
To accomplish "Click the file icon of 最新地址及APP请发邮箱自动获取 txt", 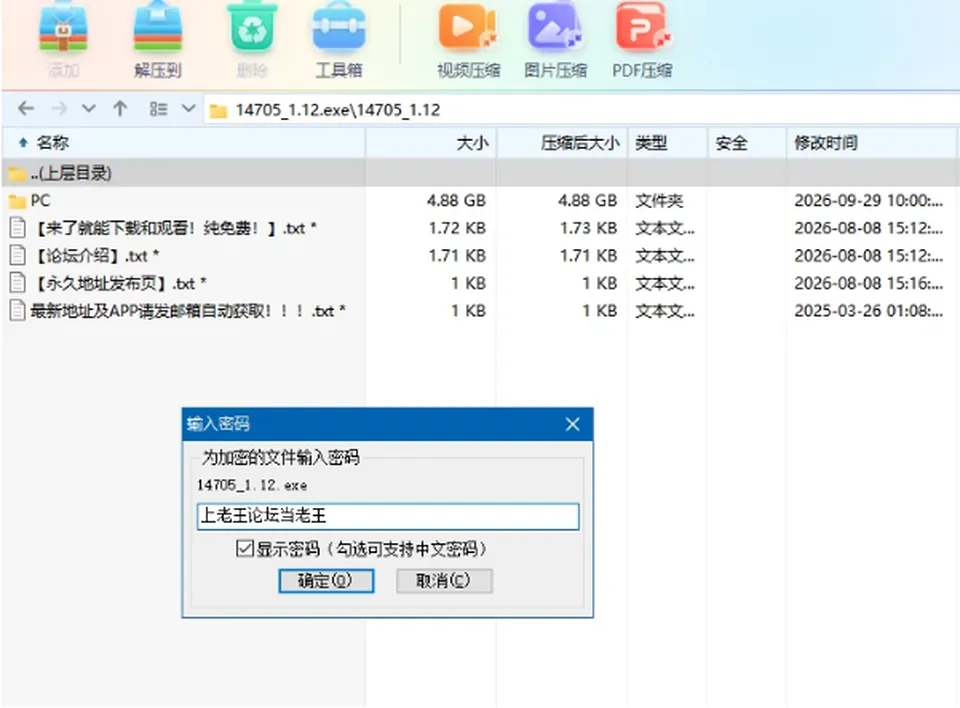I will click(x=18, y=310).
